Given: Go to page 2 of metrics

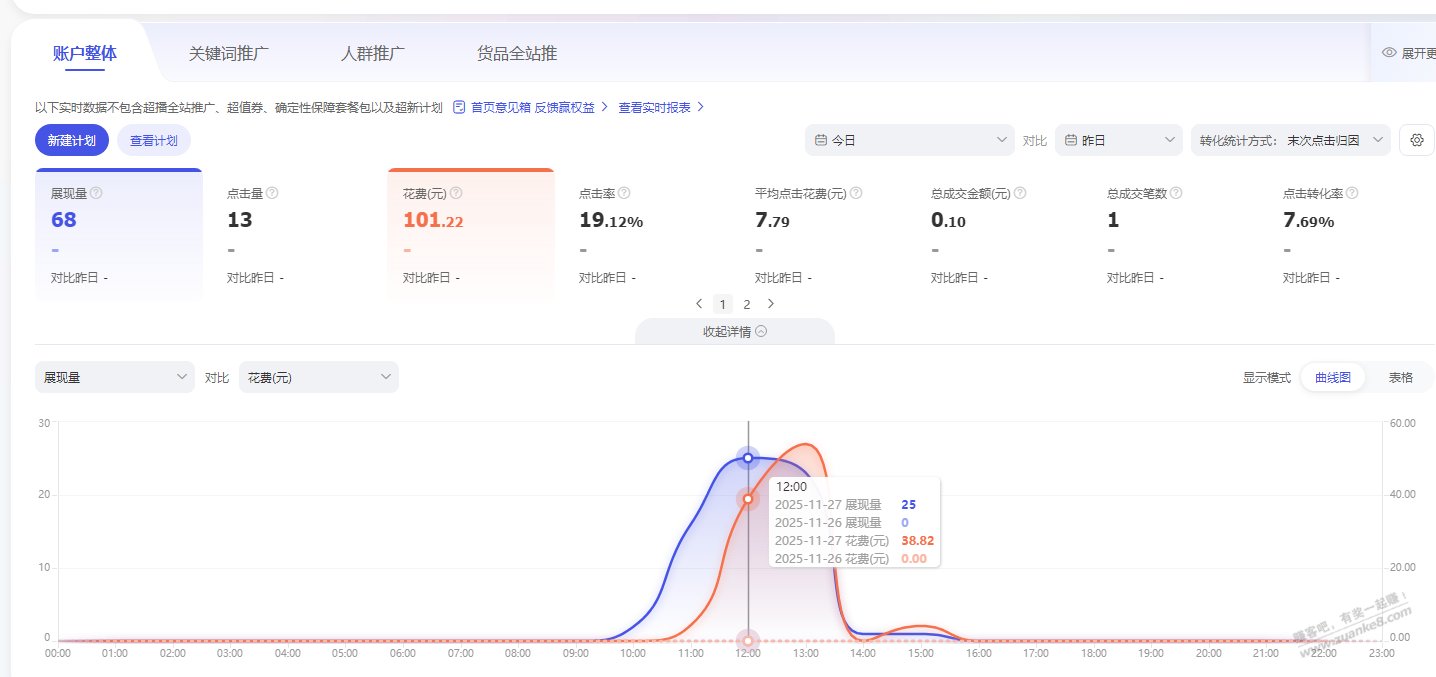Looking at the screenshot, I should point(746,304).
